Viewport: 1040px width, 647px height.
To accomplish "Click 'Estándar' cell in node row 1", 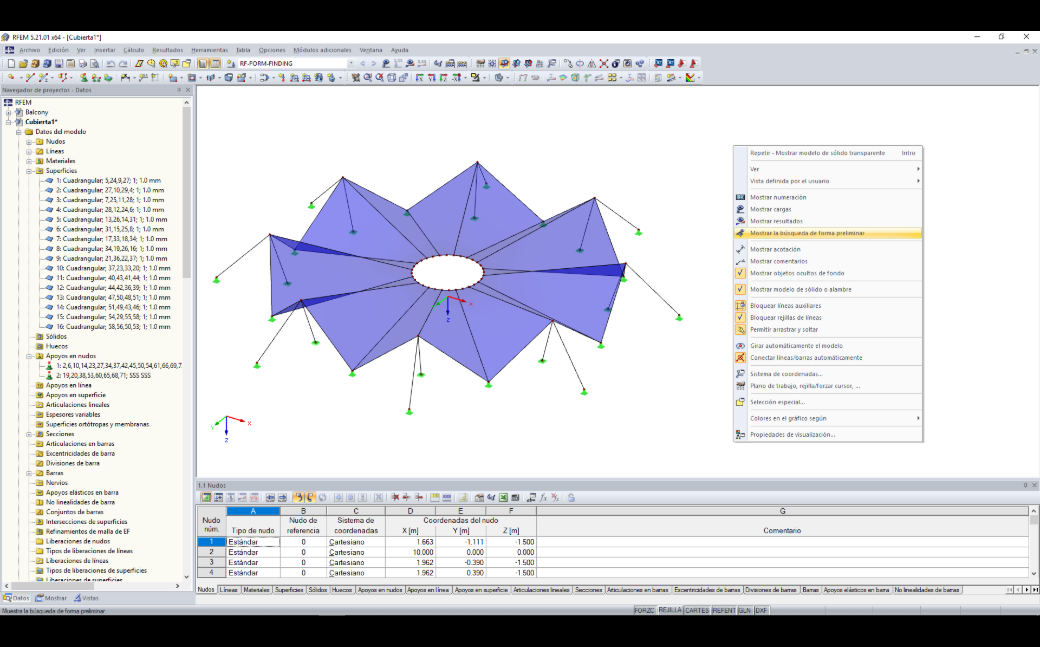I will 253,542.
